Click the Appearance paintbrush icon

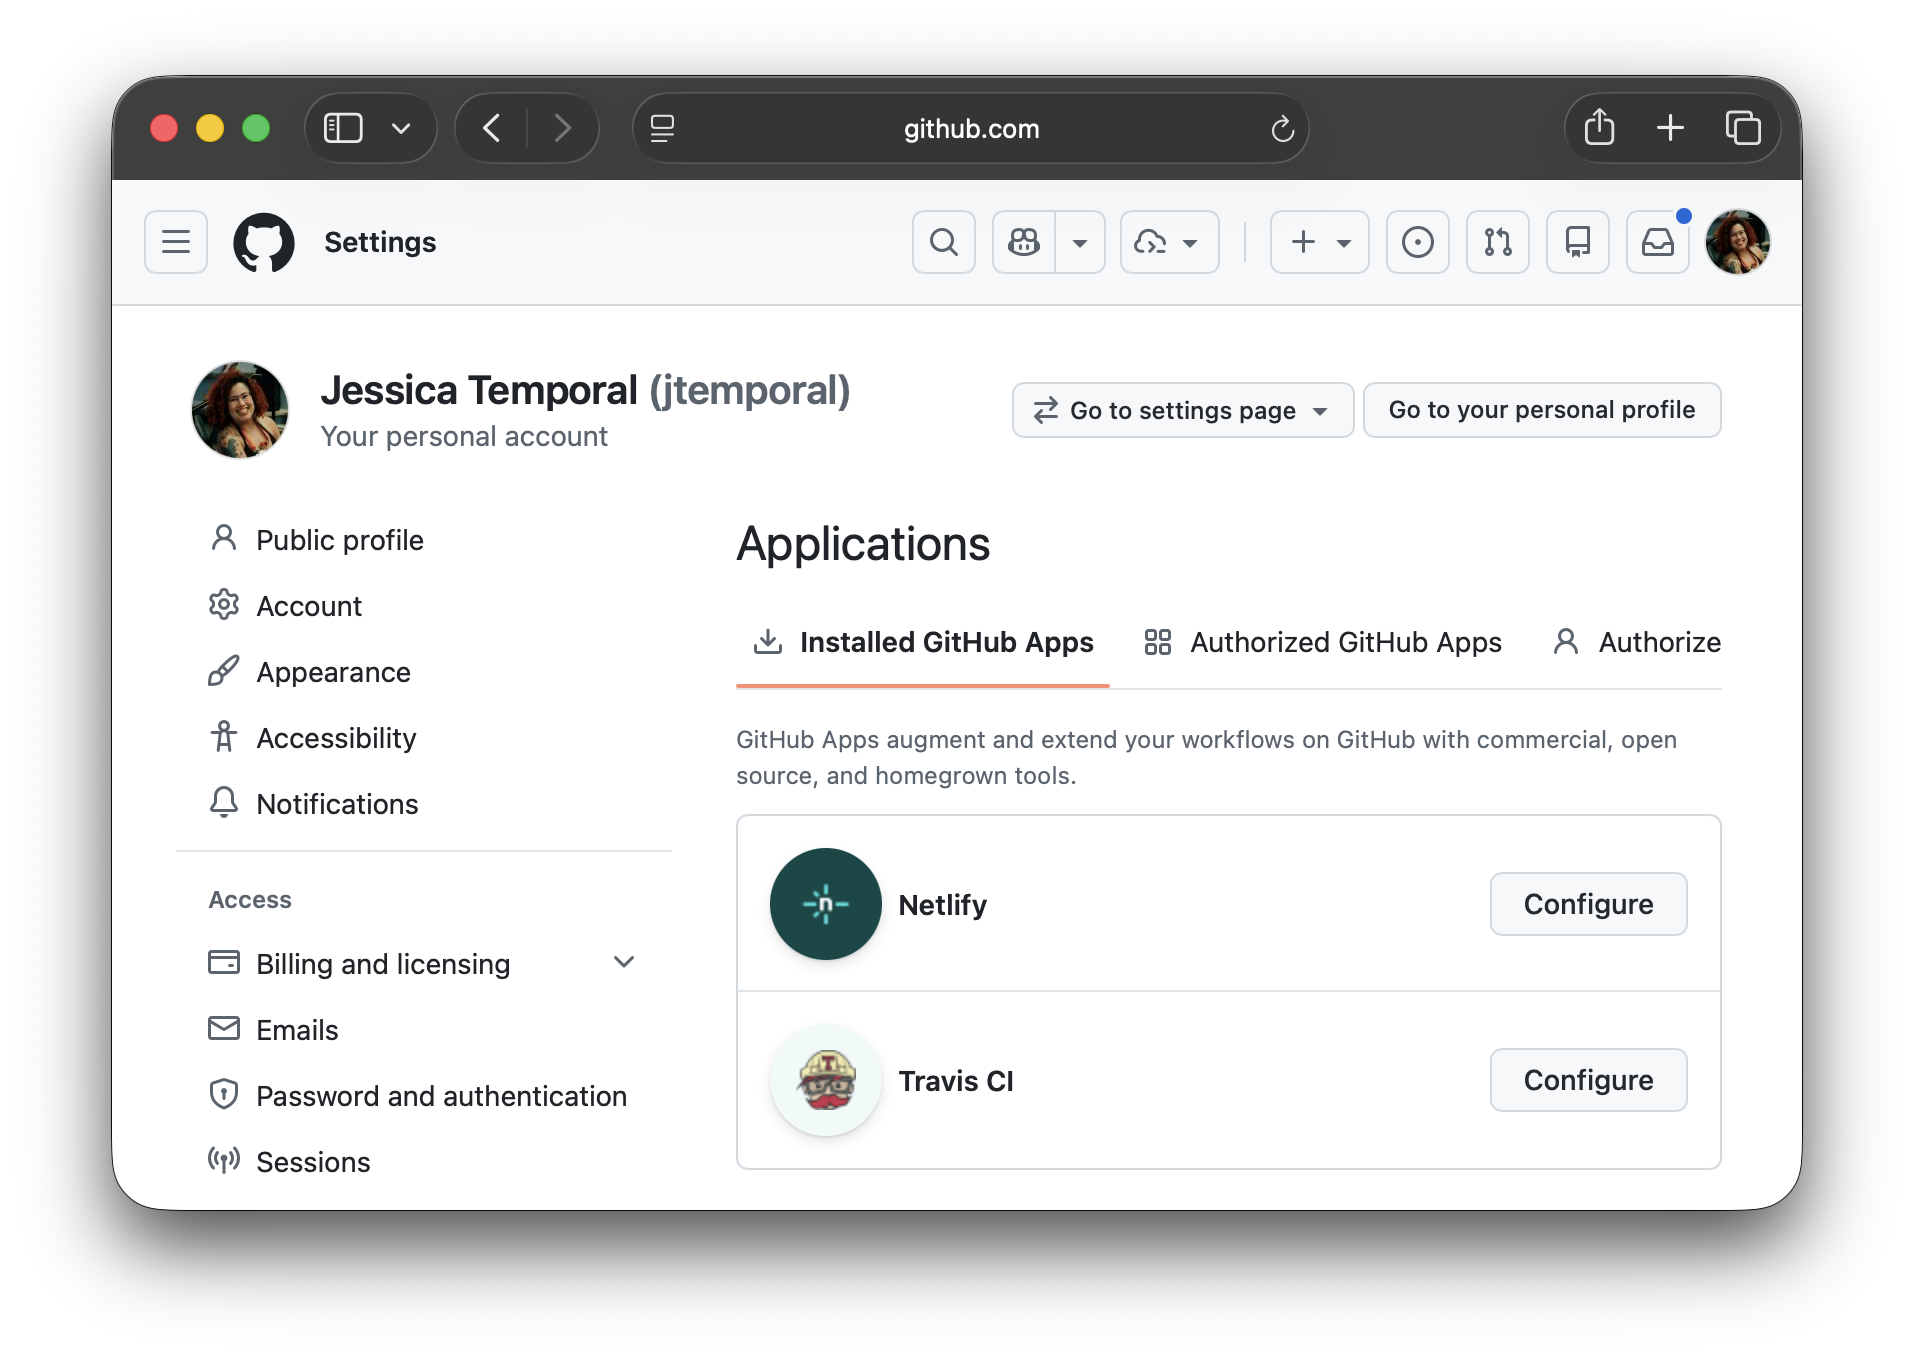click(x=224, y=670)
